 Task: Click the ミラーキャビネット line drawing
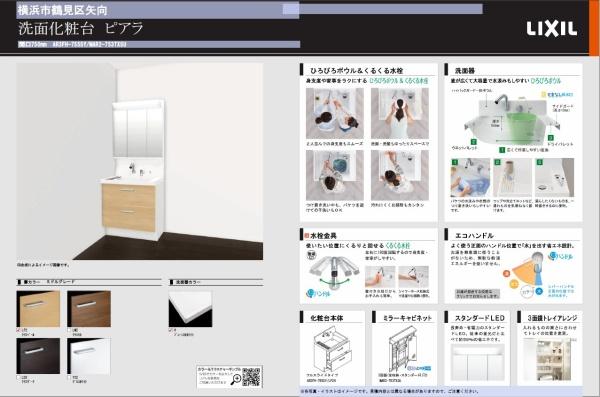(x=403, y=348)
